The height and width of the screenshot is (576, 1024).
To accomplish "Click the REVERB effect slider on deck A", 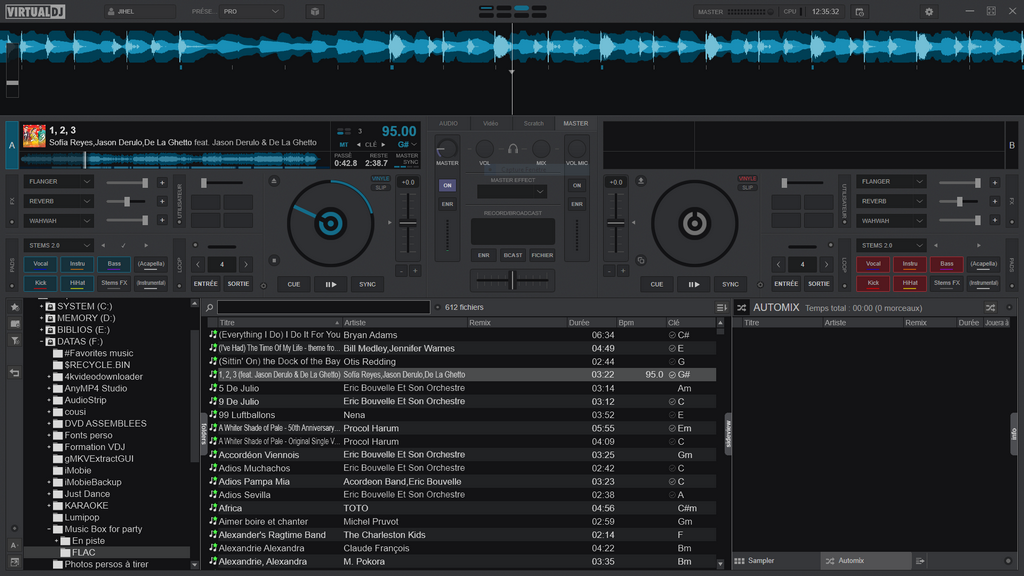I will (x=127, y=201).
